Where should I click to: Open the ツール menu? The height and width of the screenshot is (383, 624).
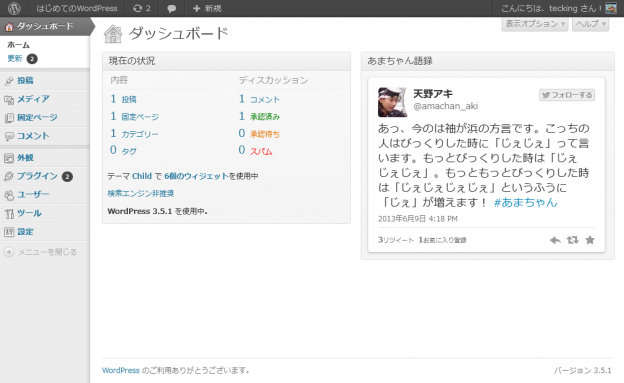[x=29, y=213]
